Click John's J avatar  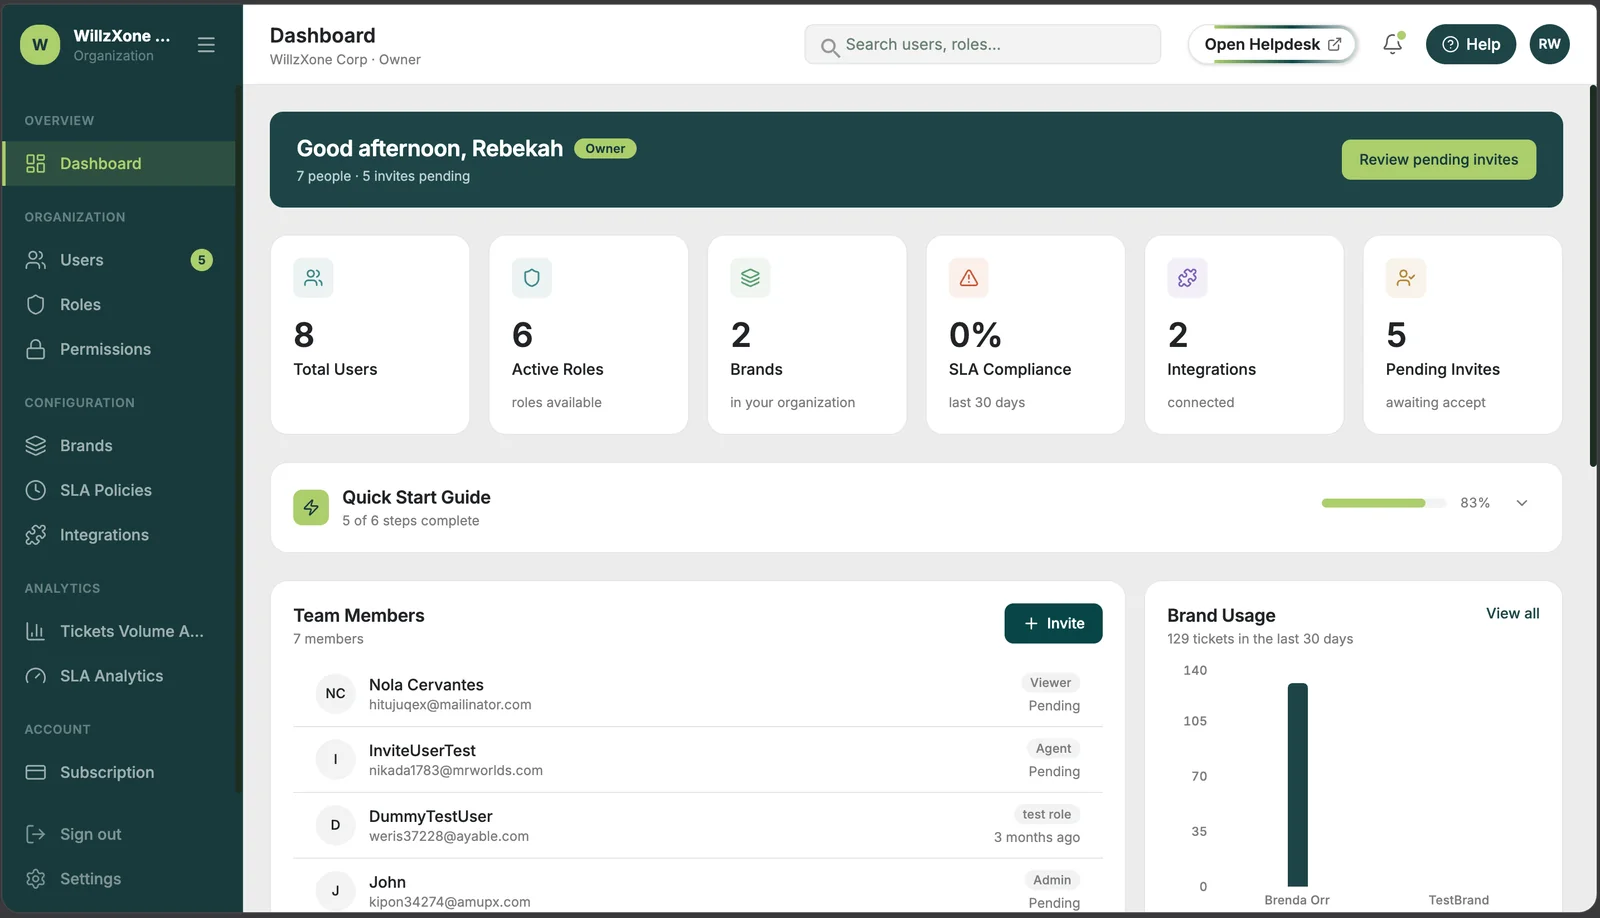[x=336, y=891]
